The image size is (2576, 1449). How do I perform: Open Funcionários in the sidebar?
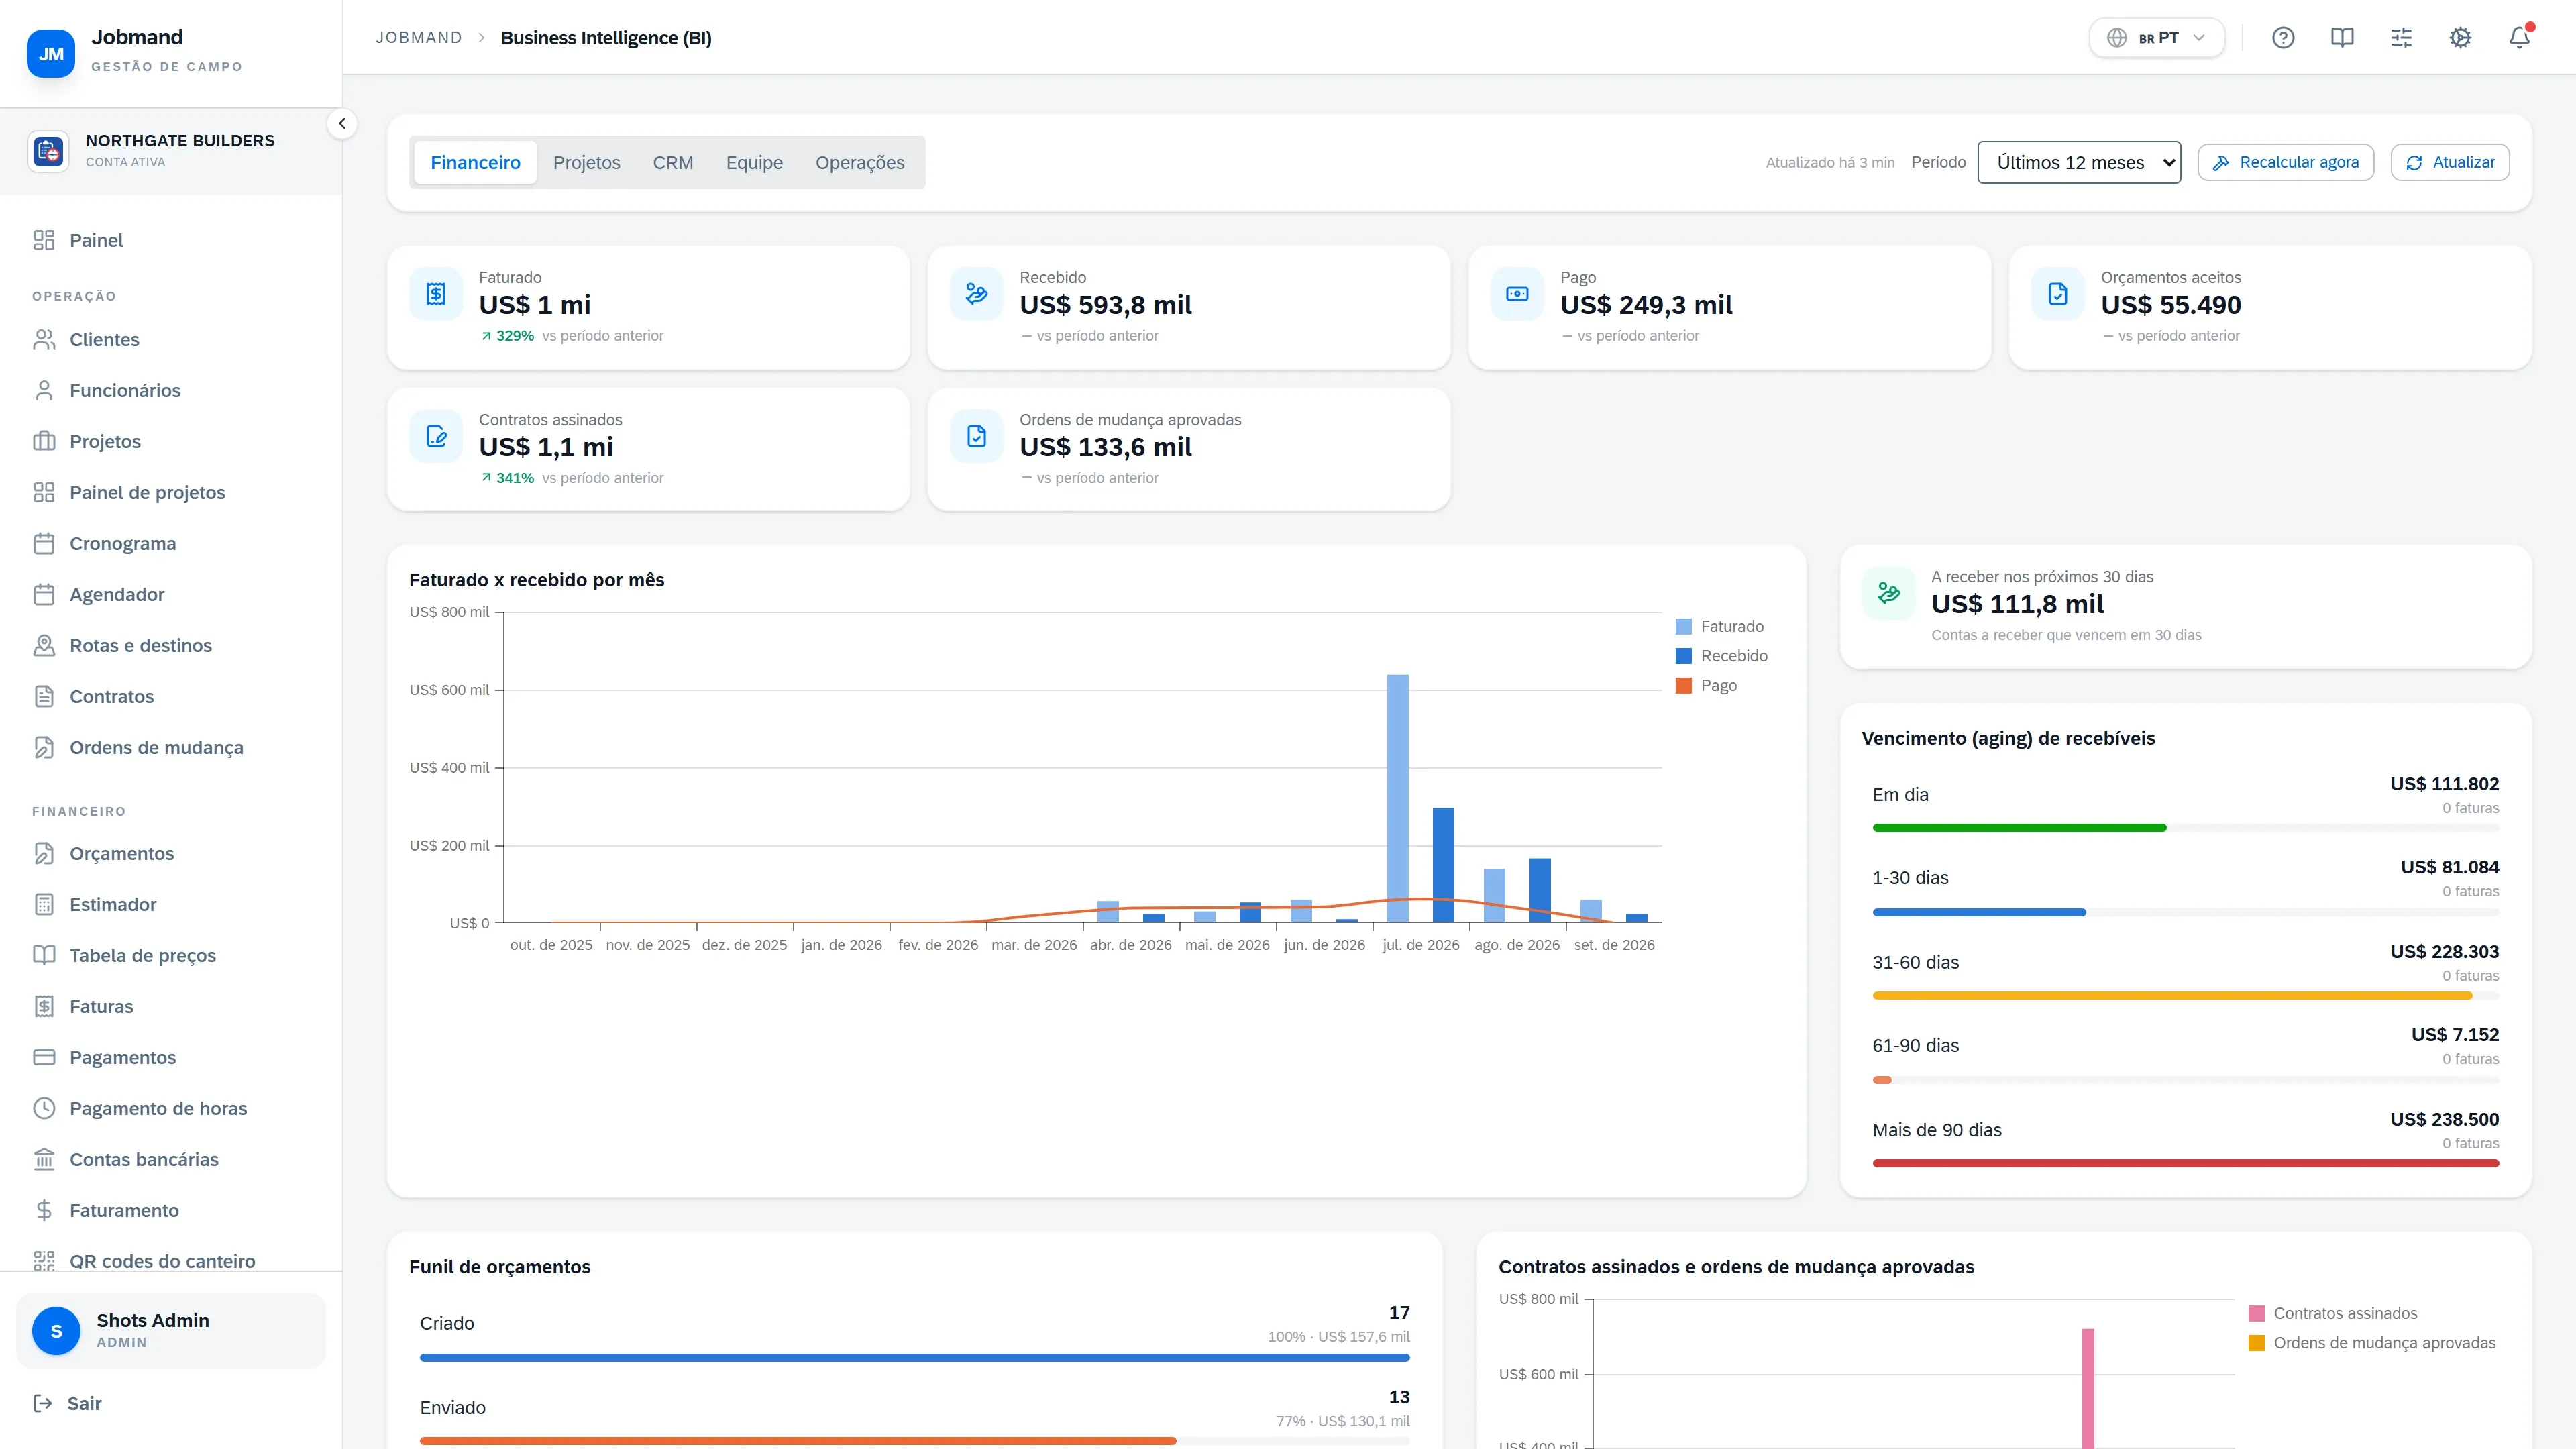click(171, 391)
